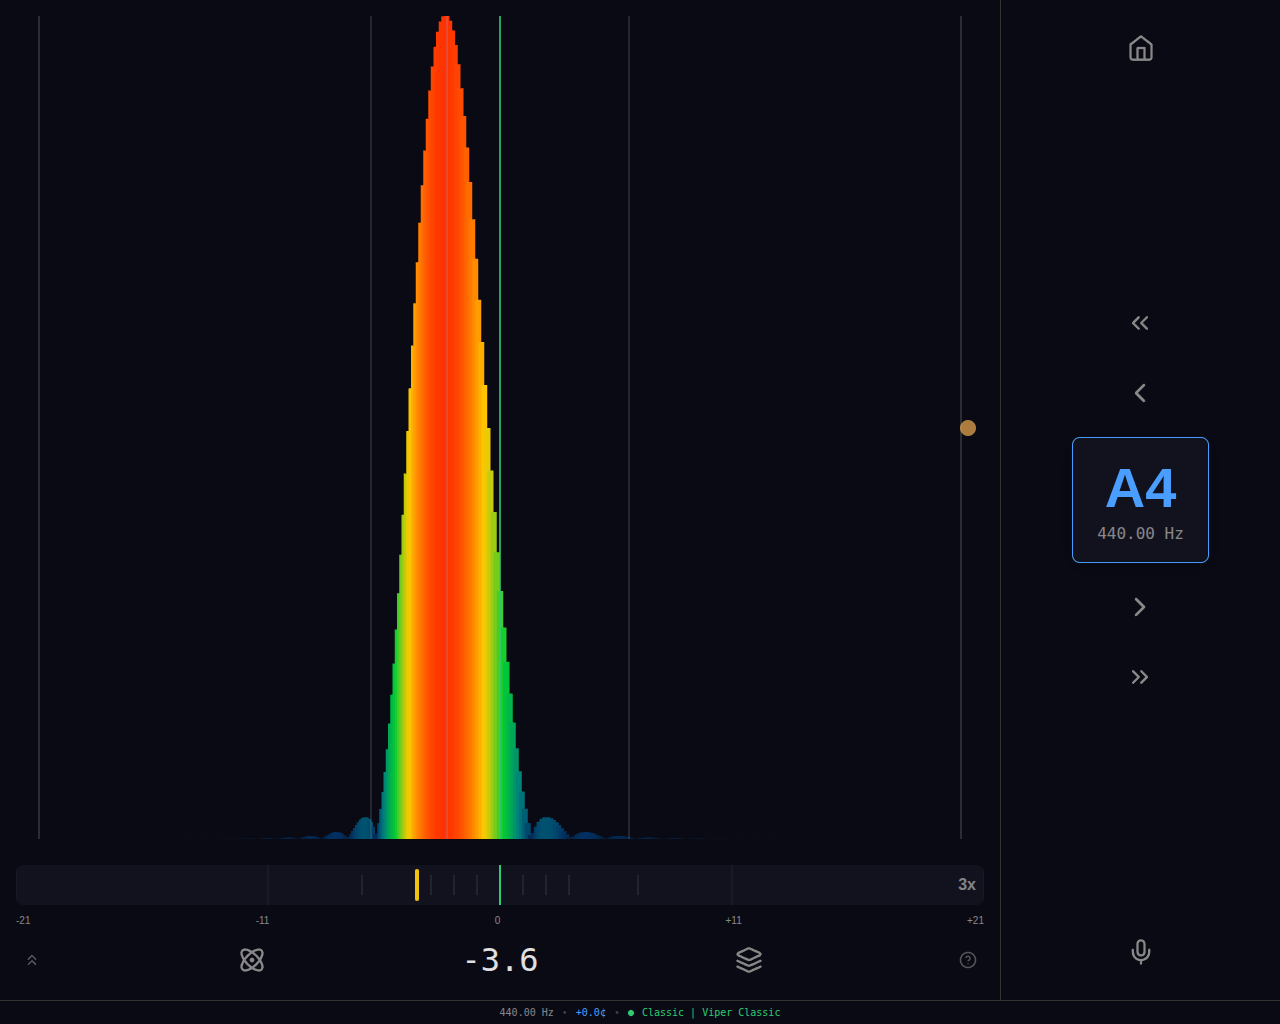
Task: Click the 440.00 Hz status bar entry
Action: tap(526, 1012)
